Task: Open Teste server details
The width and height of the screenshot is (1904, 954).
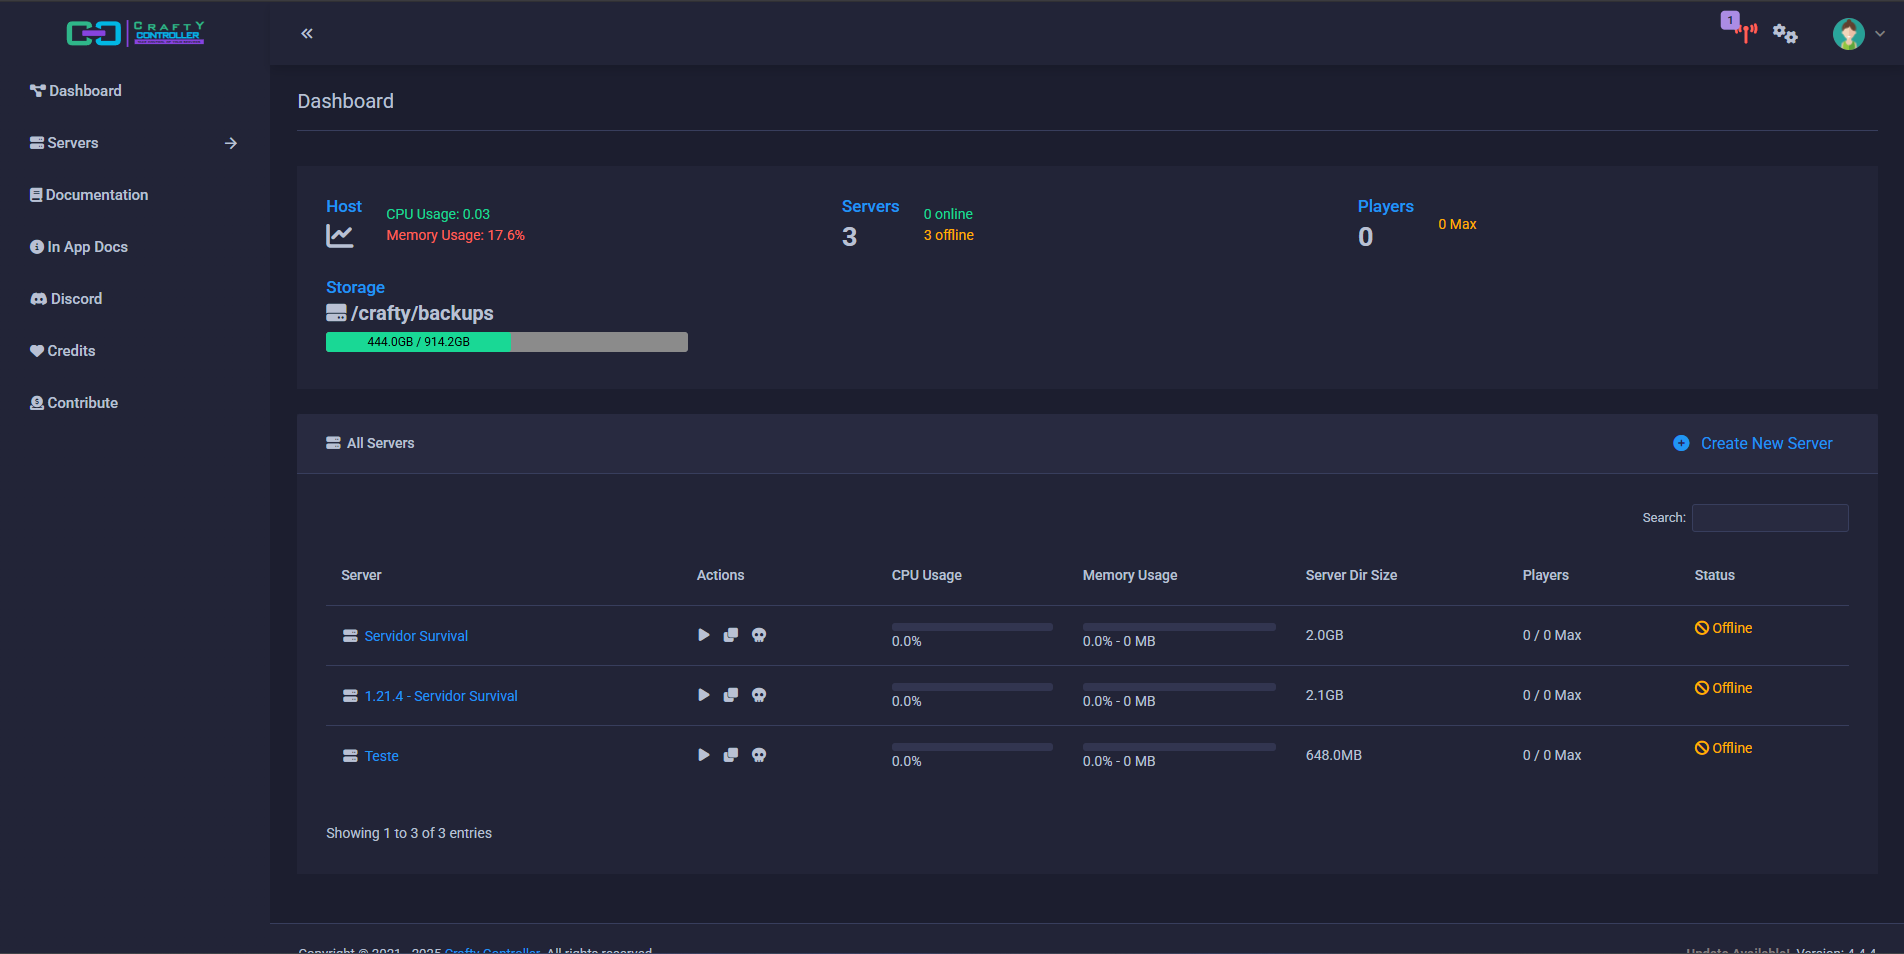Action: [x=382, y=756]
